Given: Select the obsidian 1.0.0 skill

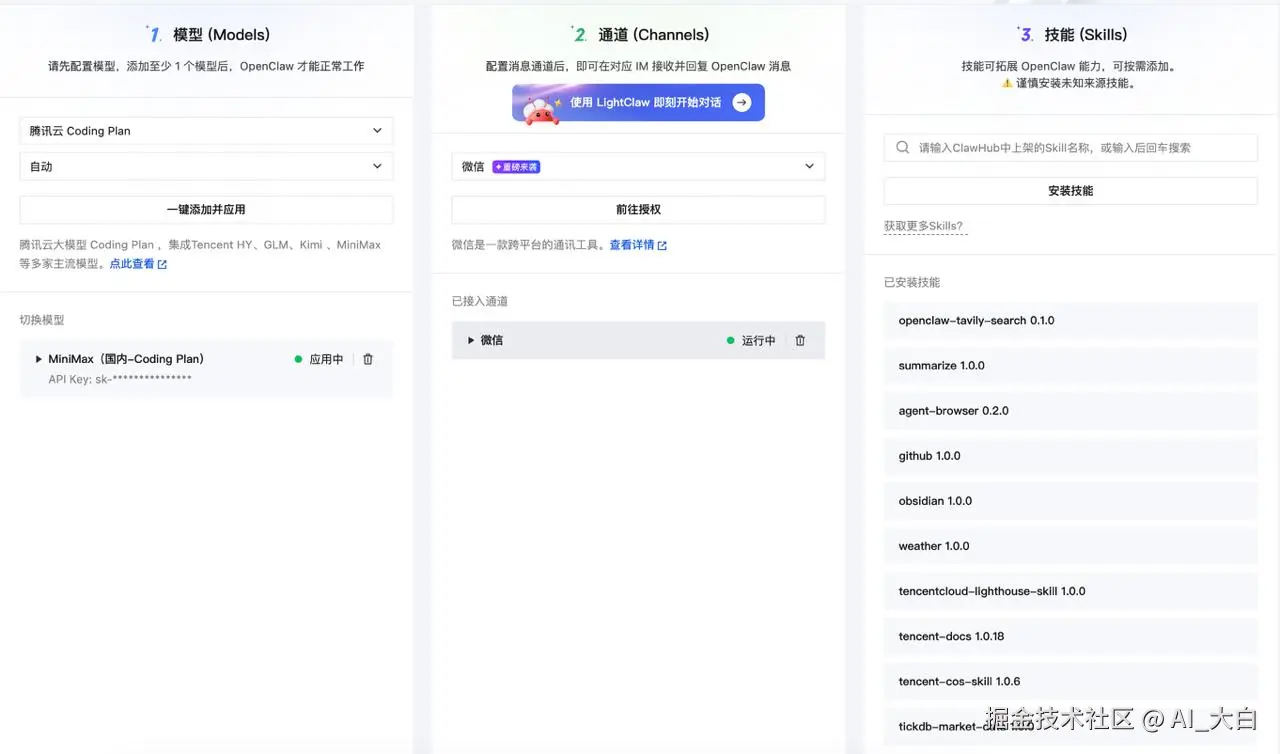Looking at the screenshot, I should [x=1070, y=501].
